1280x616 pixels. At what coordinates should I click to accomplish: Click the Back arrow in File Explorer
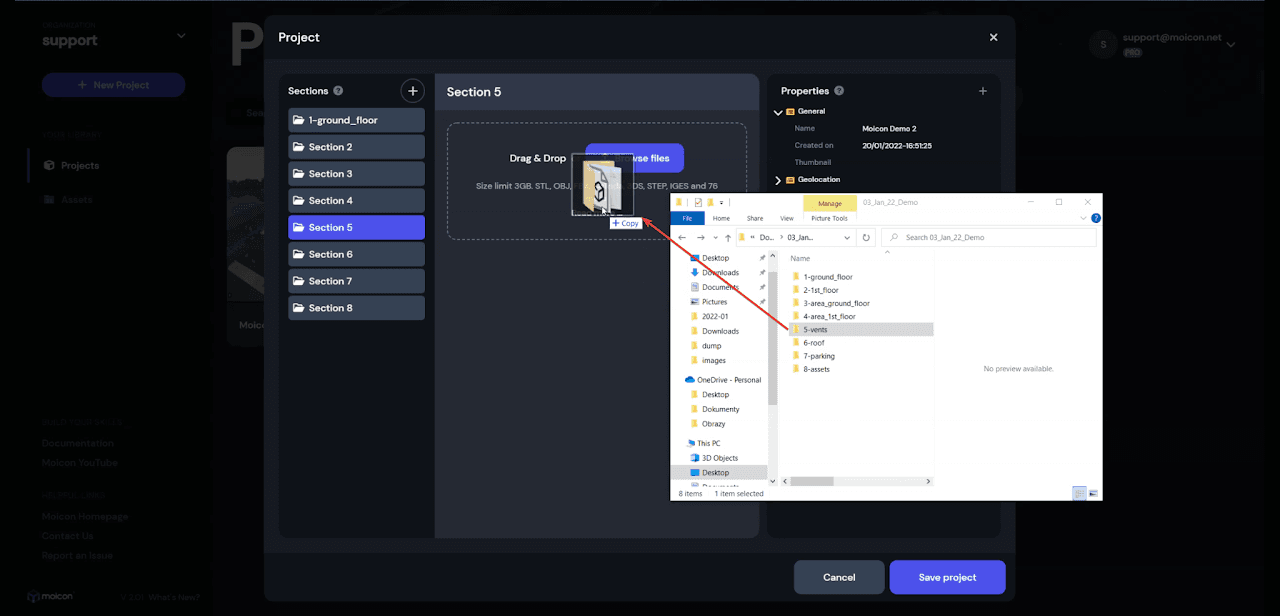(682, 238)
